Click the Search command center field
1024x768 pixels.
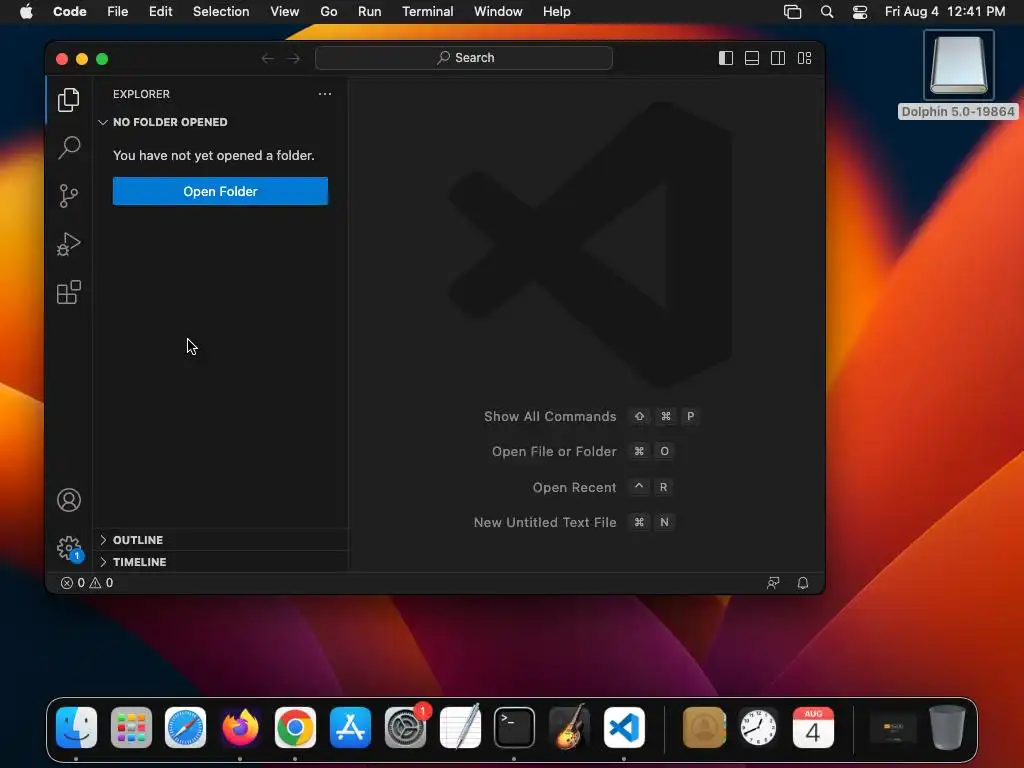tap(464, 57)
